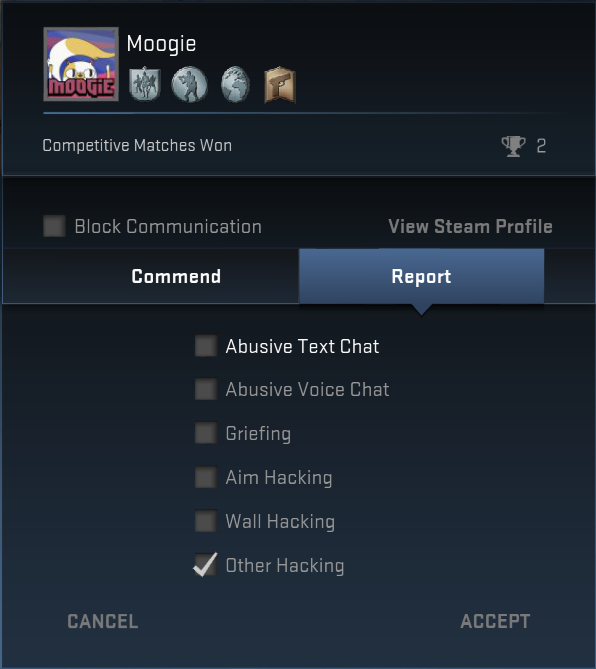Select the Report tab
Screen dimensions: 596x669
[x=422, y=276]
